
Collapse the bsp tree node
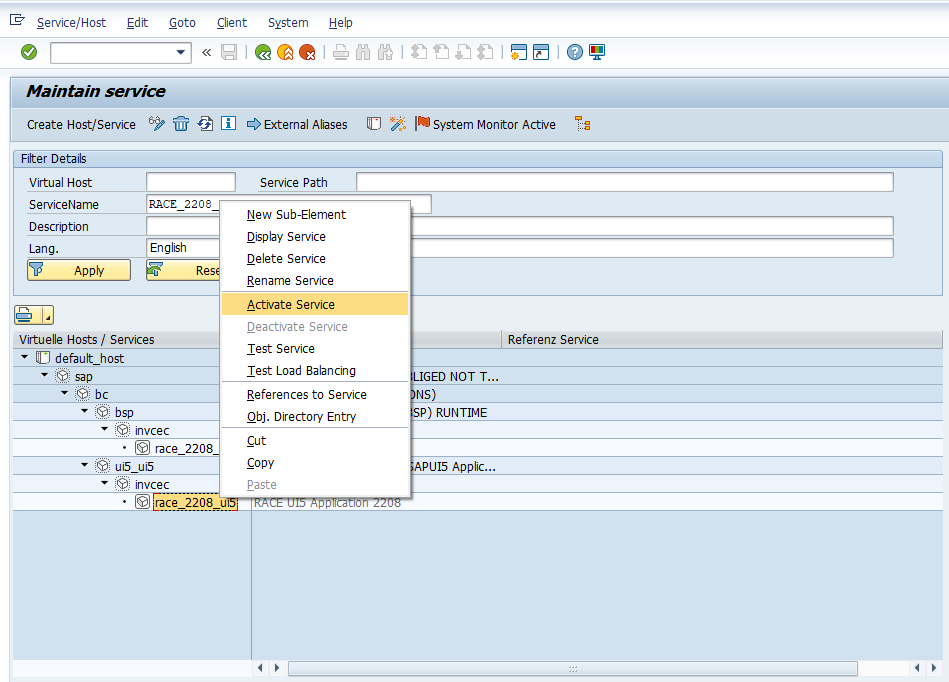coord(85,412)
